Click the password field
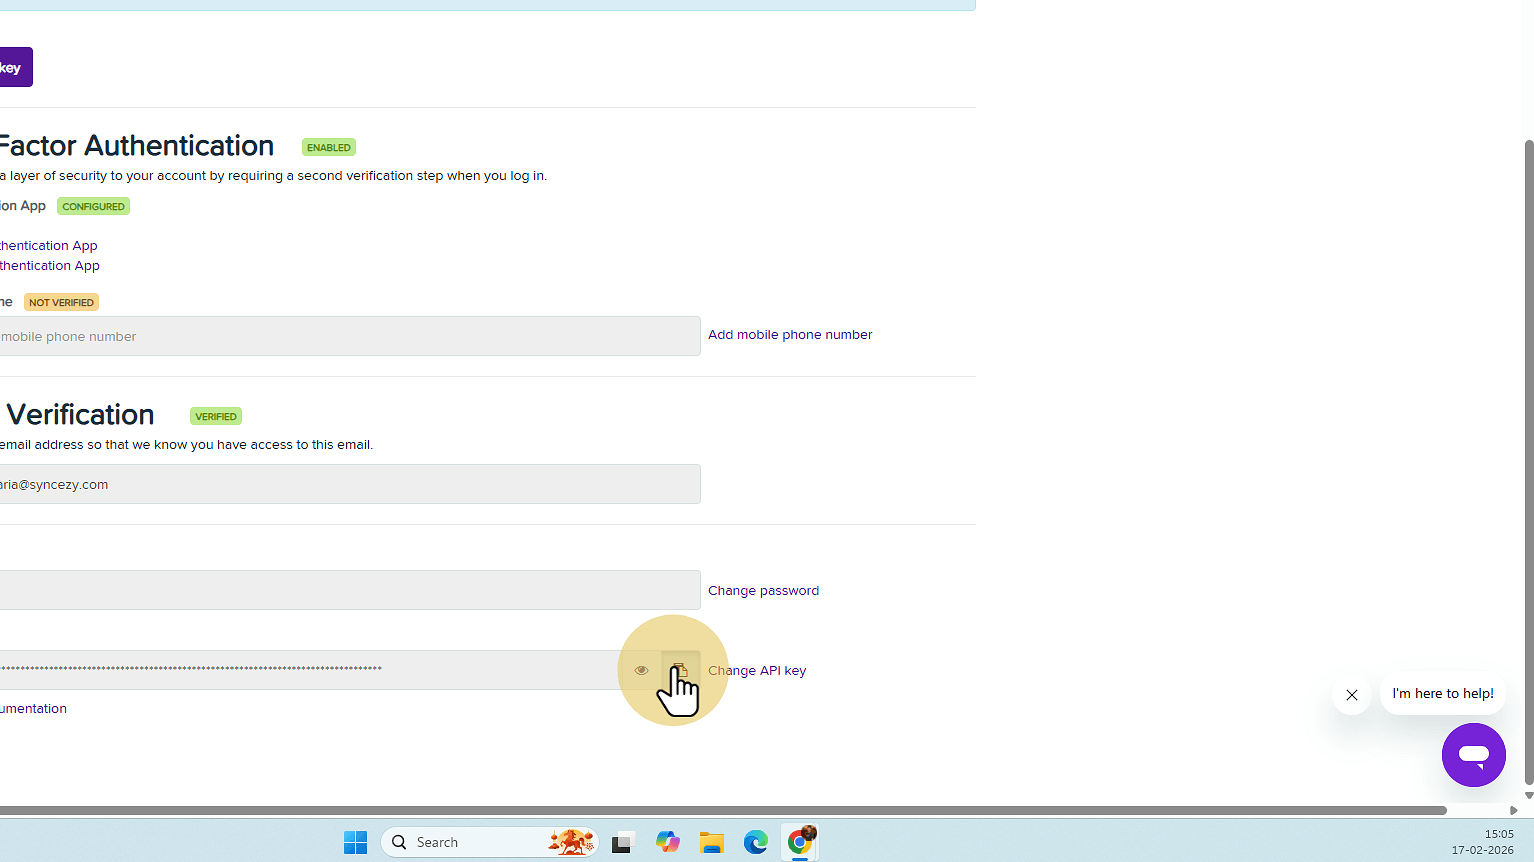The image size is (1534, 862). point(340,590)
